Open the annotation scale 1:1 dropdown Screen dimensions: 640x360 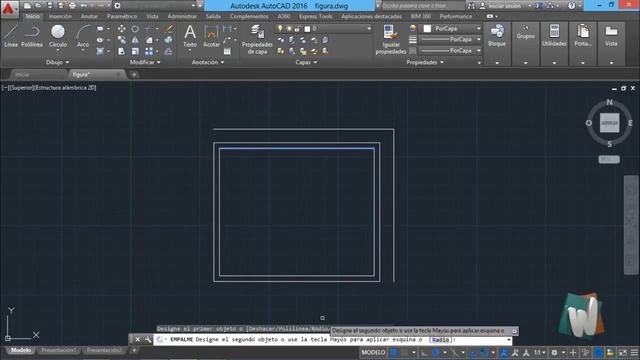(540, 352)
